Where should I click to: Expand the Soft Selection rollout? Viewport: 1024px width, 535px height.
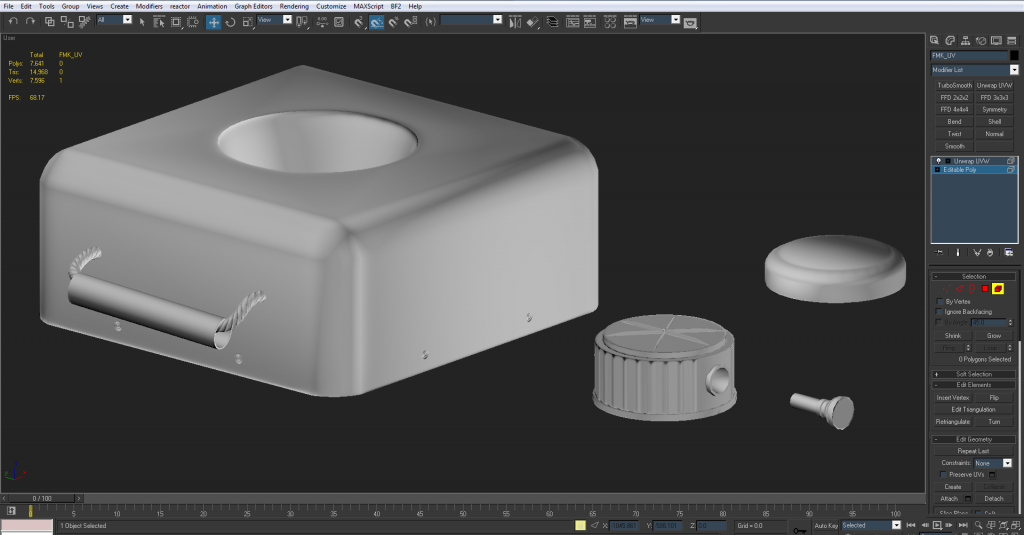point(973,374)
